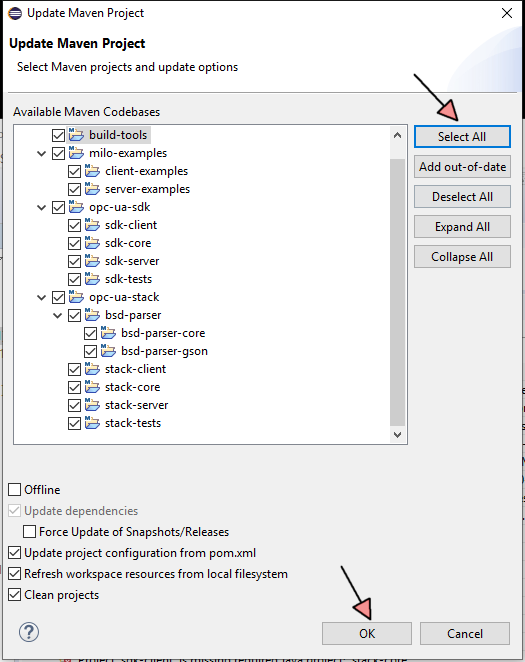Uncheck the Clean projects option
This screenshot has width=525, height=662.
pyautogui.click(x=15, y=594)
